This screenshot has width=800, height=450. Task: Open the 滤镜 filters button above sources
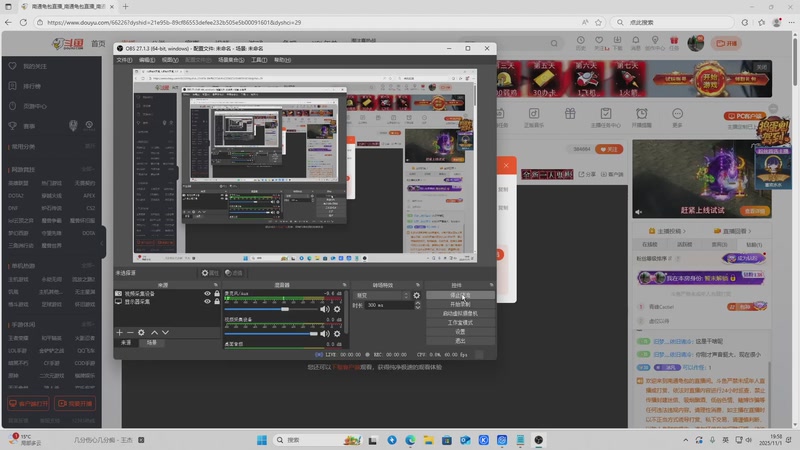tap(234, 273)
